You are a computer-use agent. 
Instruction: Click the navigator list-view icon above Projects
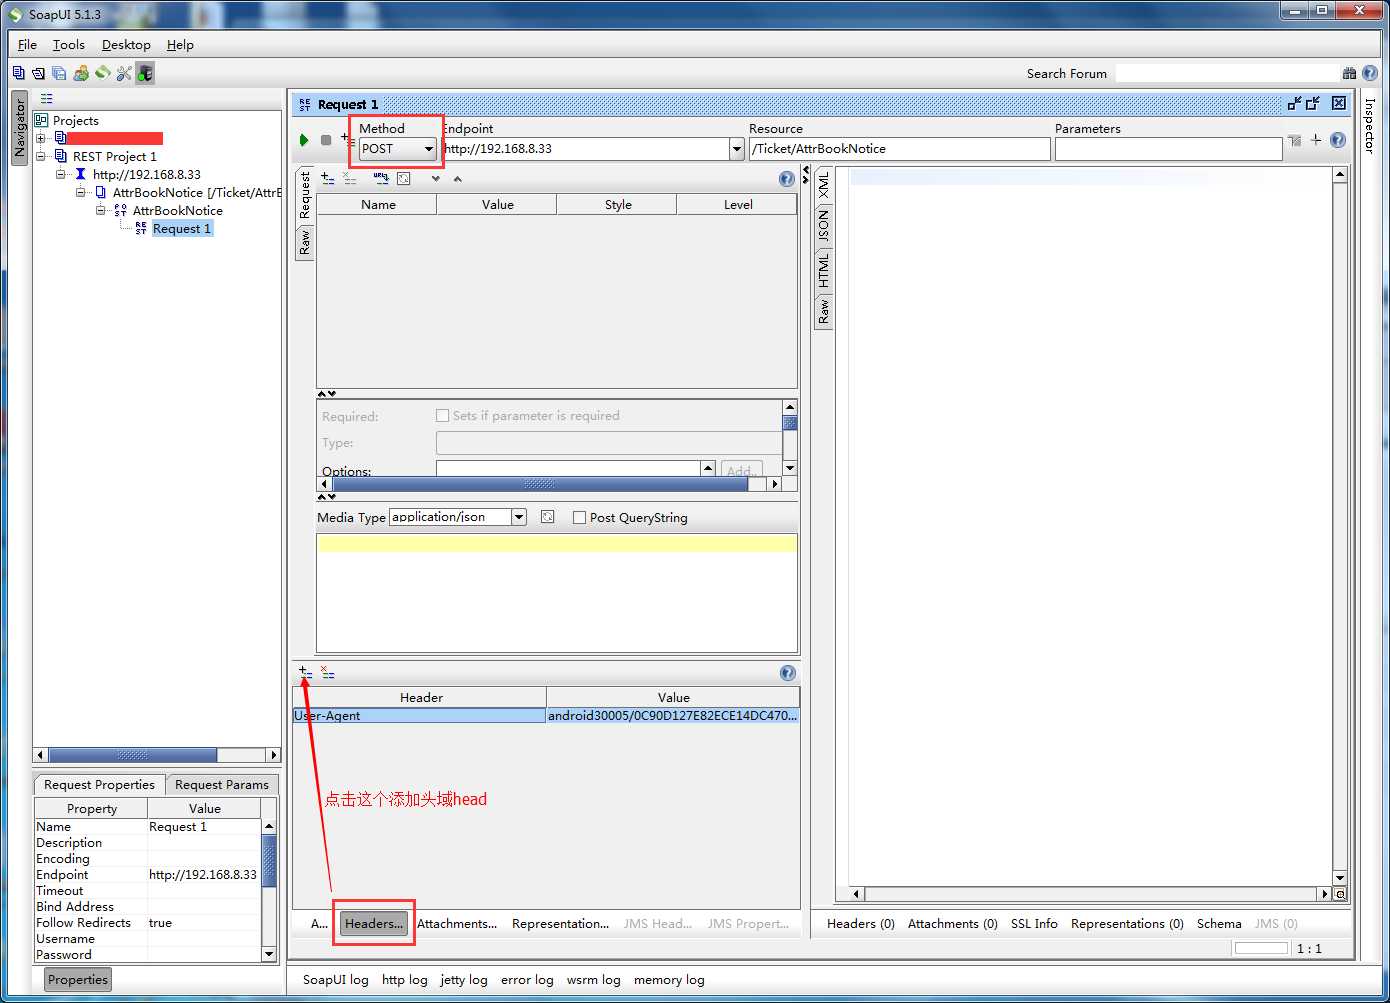46,98
